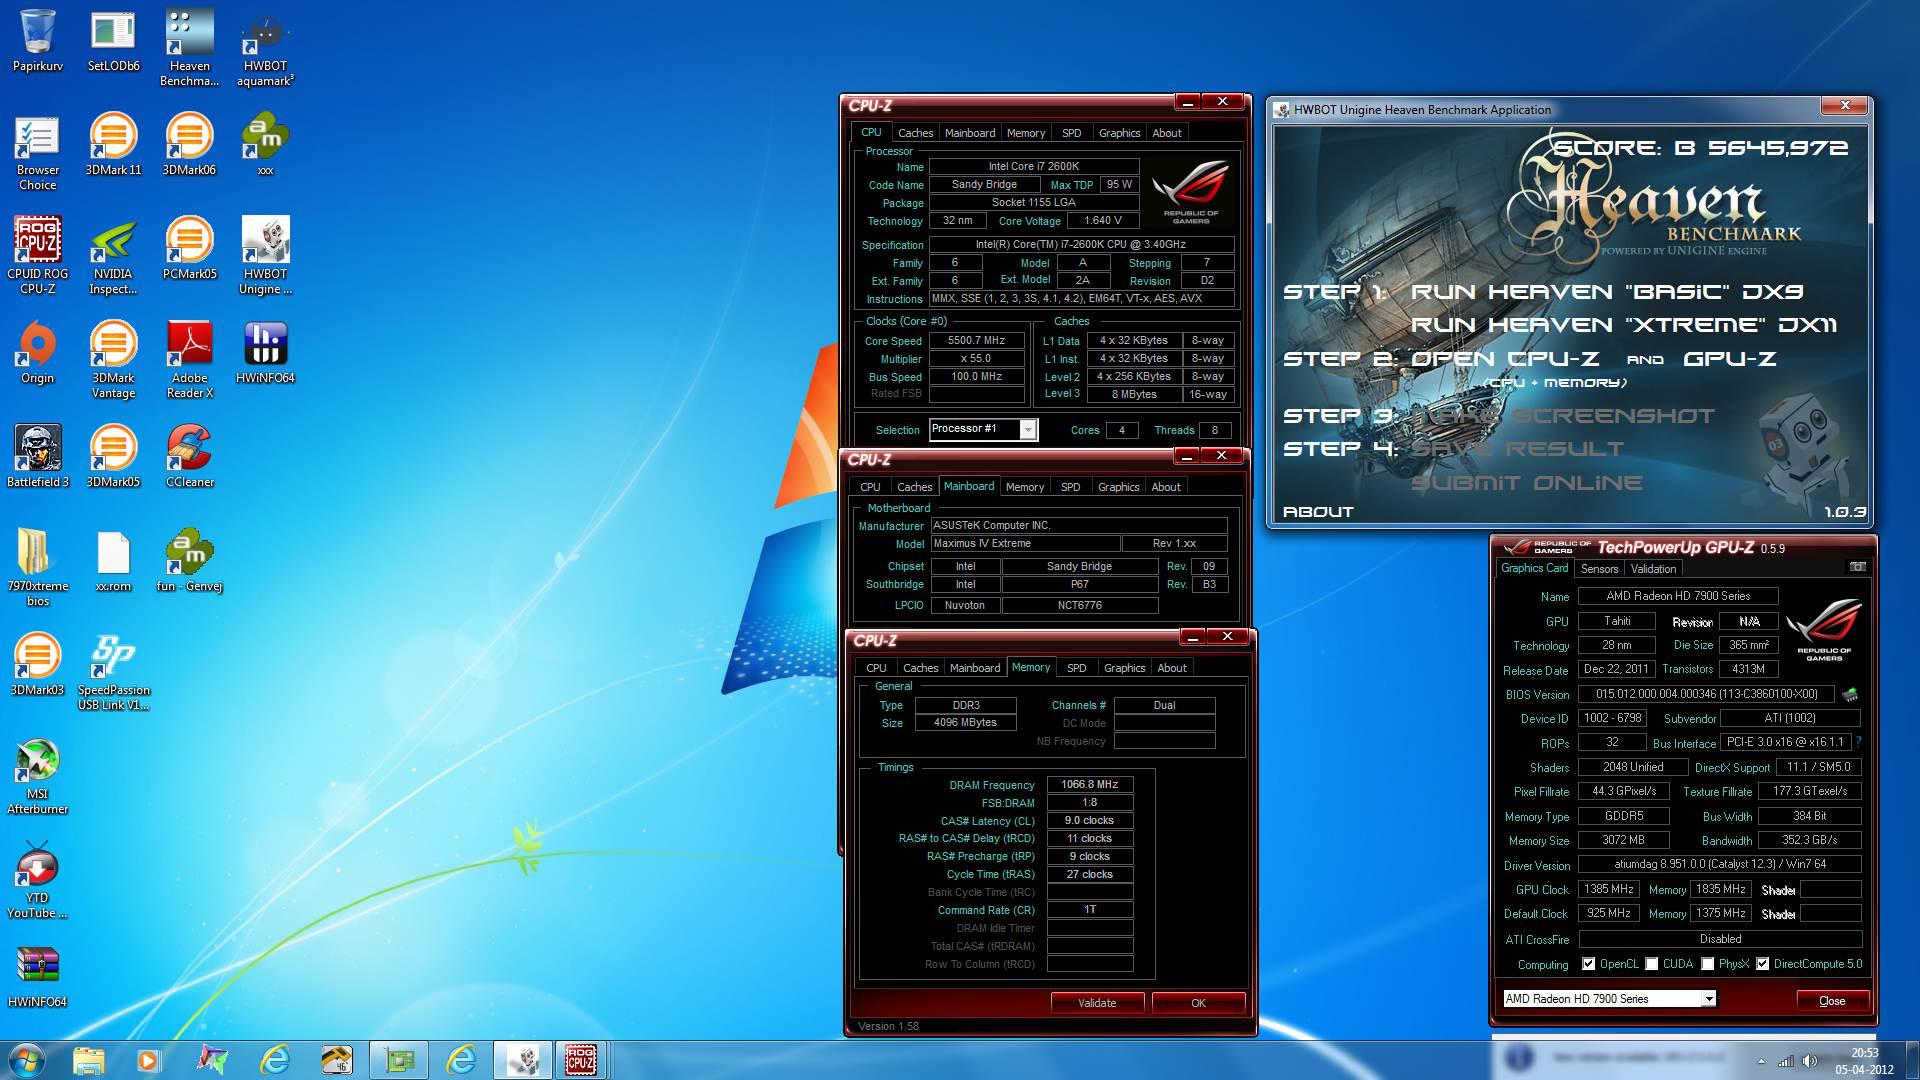This screenshot has height=1080, width=1920.
Task: Open the Windows Start button
Action: click(27, 1059)
